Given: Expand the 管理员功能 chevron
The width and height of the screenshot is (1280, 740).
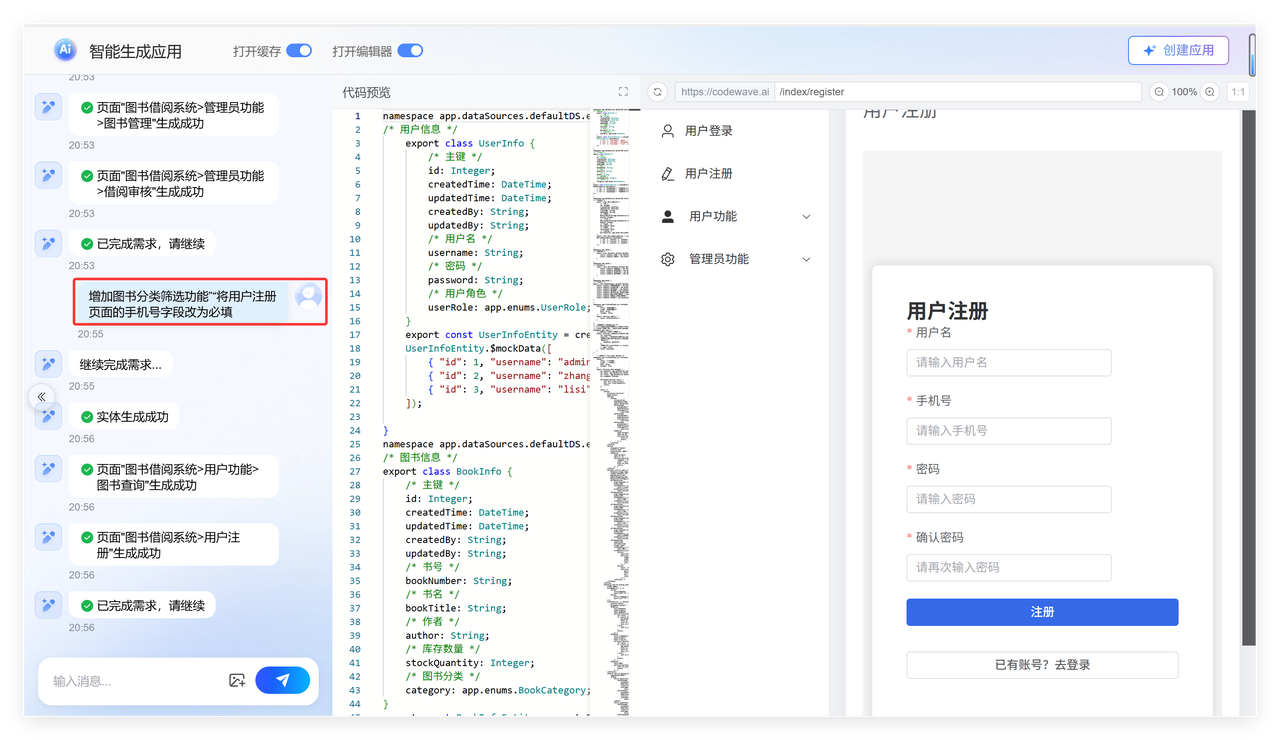Looking at the screenshot, I should tap(806, 260).
